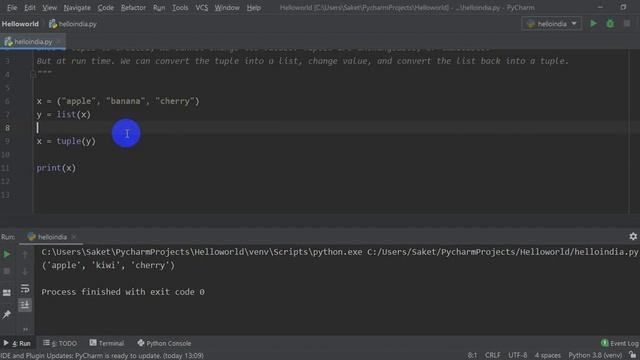This screenshot has height=360, width=640.
Task: Open the TODO tool window
Action: click(x=60, y=343)
